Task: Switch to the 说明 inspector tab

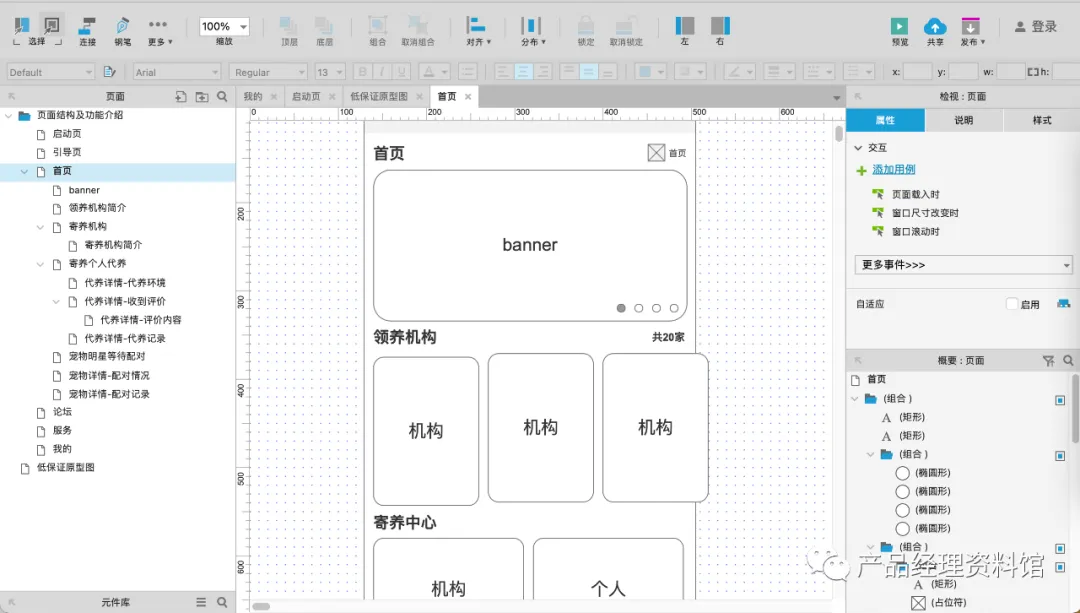Action: tap(964, 120)
